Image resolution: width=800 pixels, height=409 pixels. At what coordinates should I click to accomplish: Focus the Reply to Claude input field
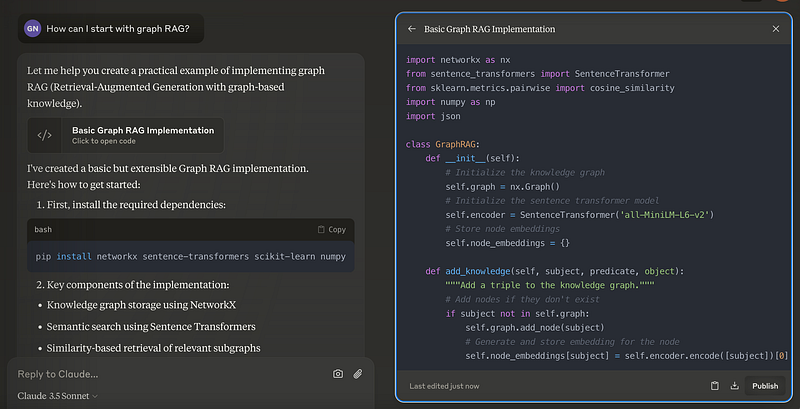click(168, 374)
